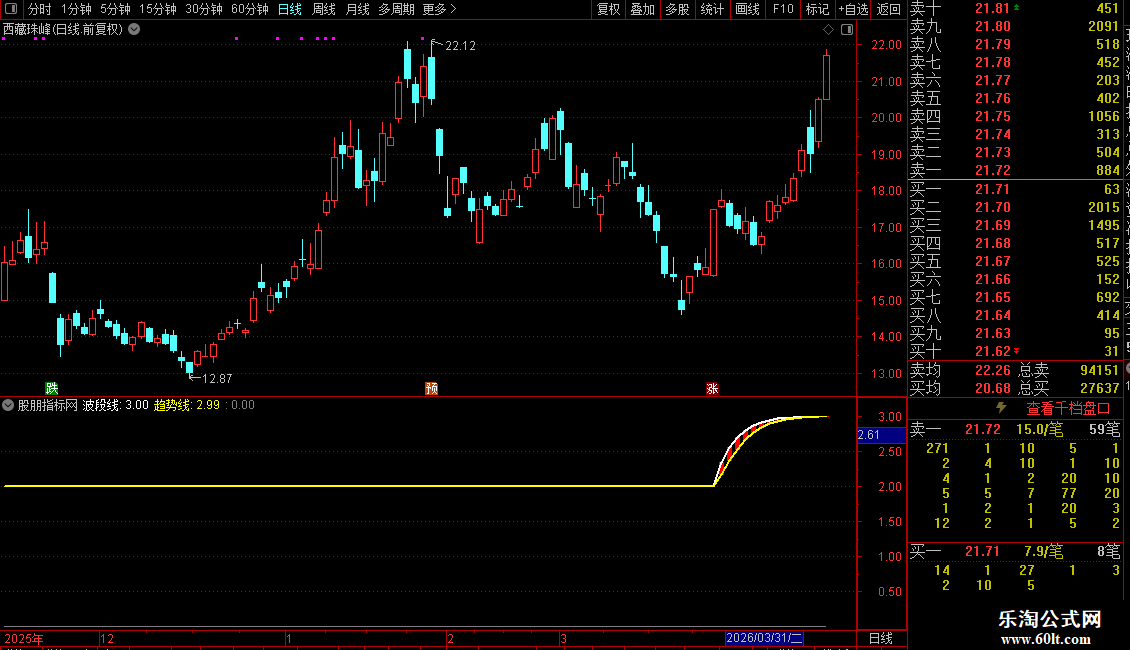Screen dimensions: 1130x650
Task: Select the 日线 daily period
Action: pyautogui.click(x=290, y=9)
